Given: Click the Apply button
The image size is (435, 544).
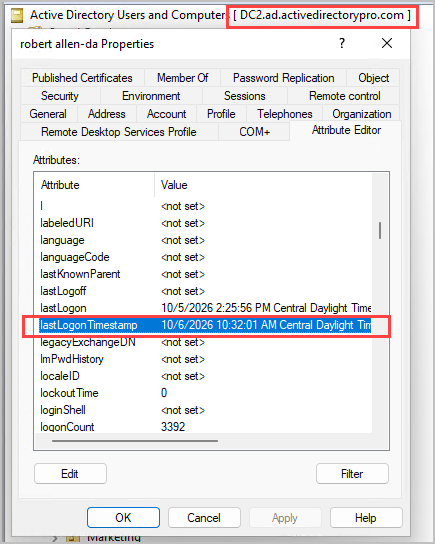Looking at the screenshot, I should tap(285, 518).
